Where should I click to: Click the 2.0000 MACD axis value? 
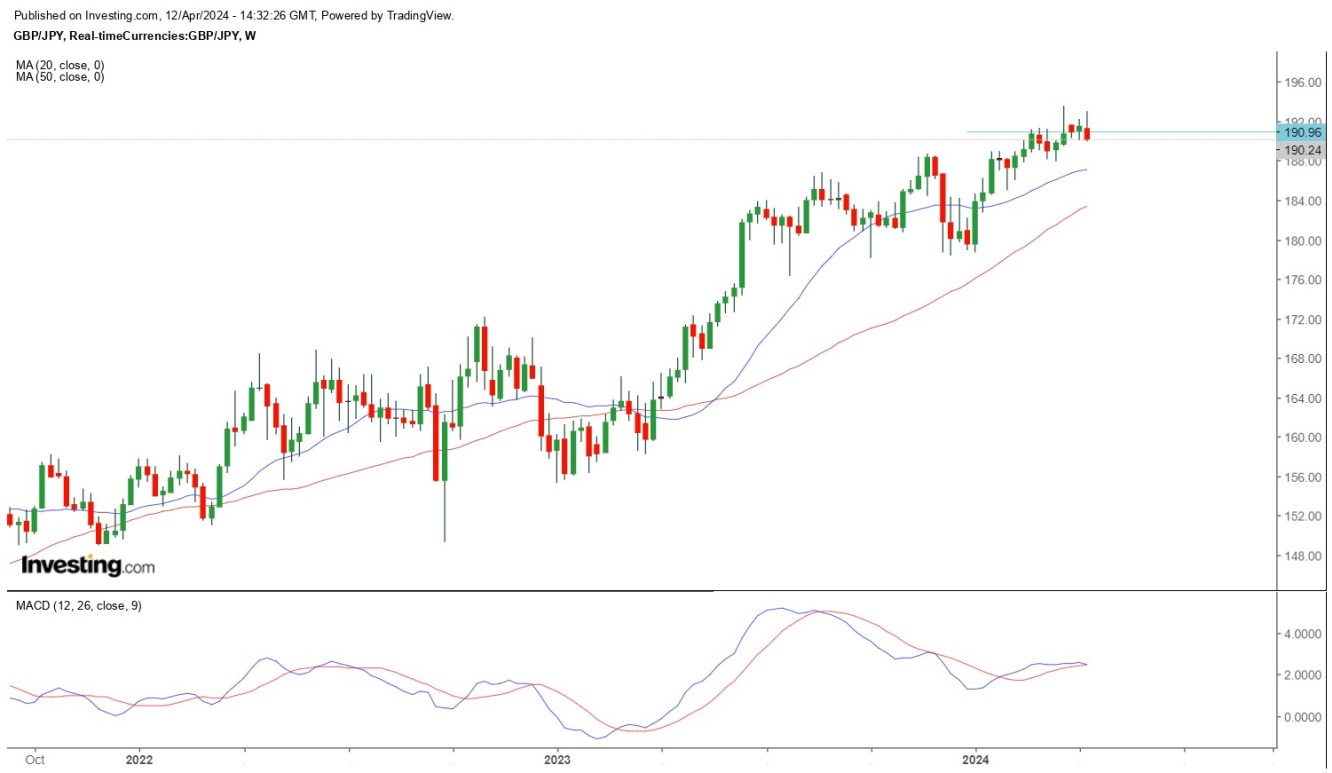(x=1303, y=676)
